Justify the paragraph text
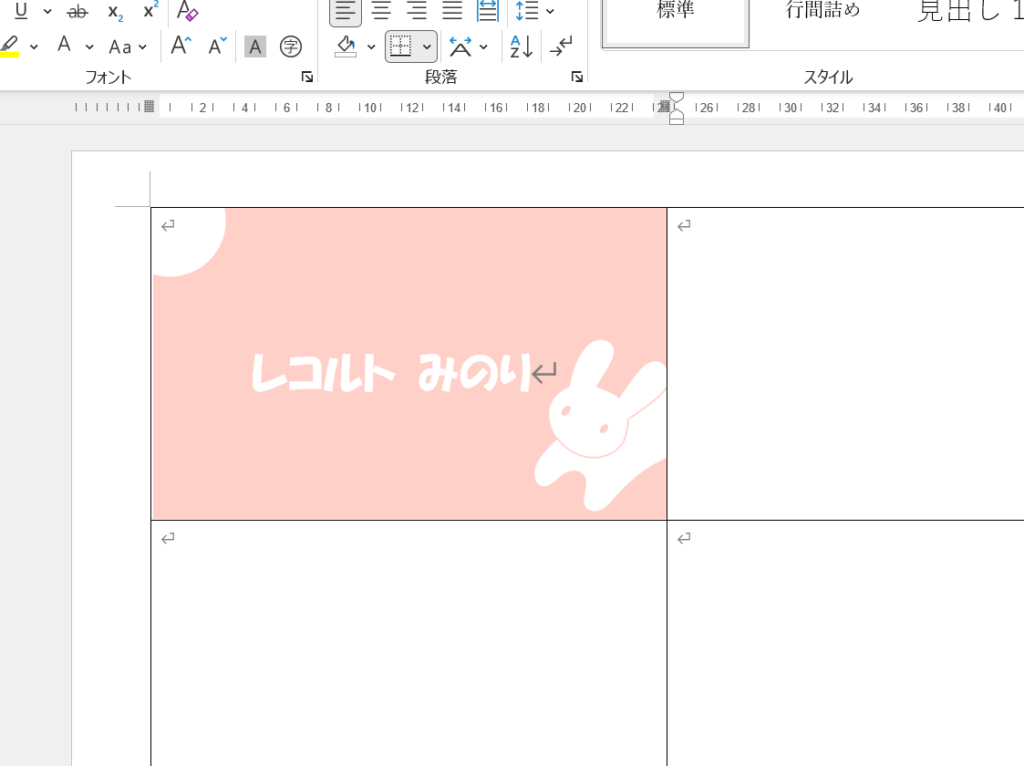This screenshot has width=1024, height=766. tap(452, 10)
